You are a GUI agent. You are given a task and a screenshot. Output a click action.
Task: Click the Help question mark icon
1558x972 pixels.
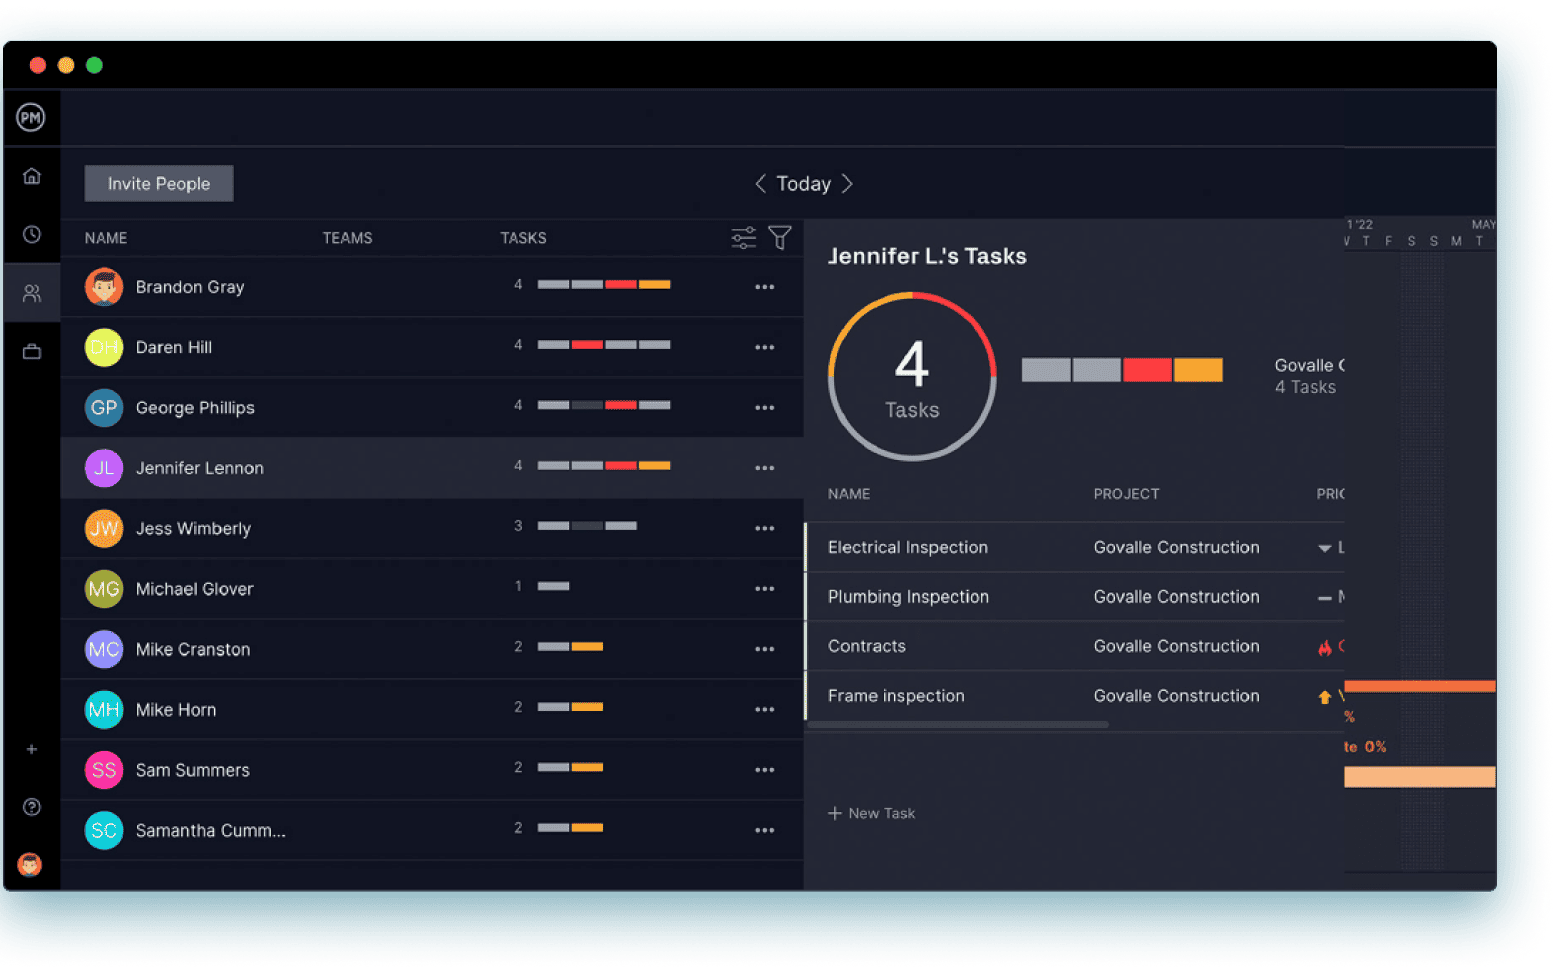click(31, 806)
